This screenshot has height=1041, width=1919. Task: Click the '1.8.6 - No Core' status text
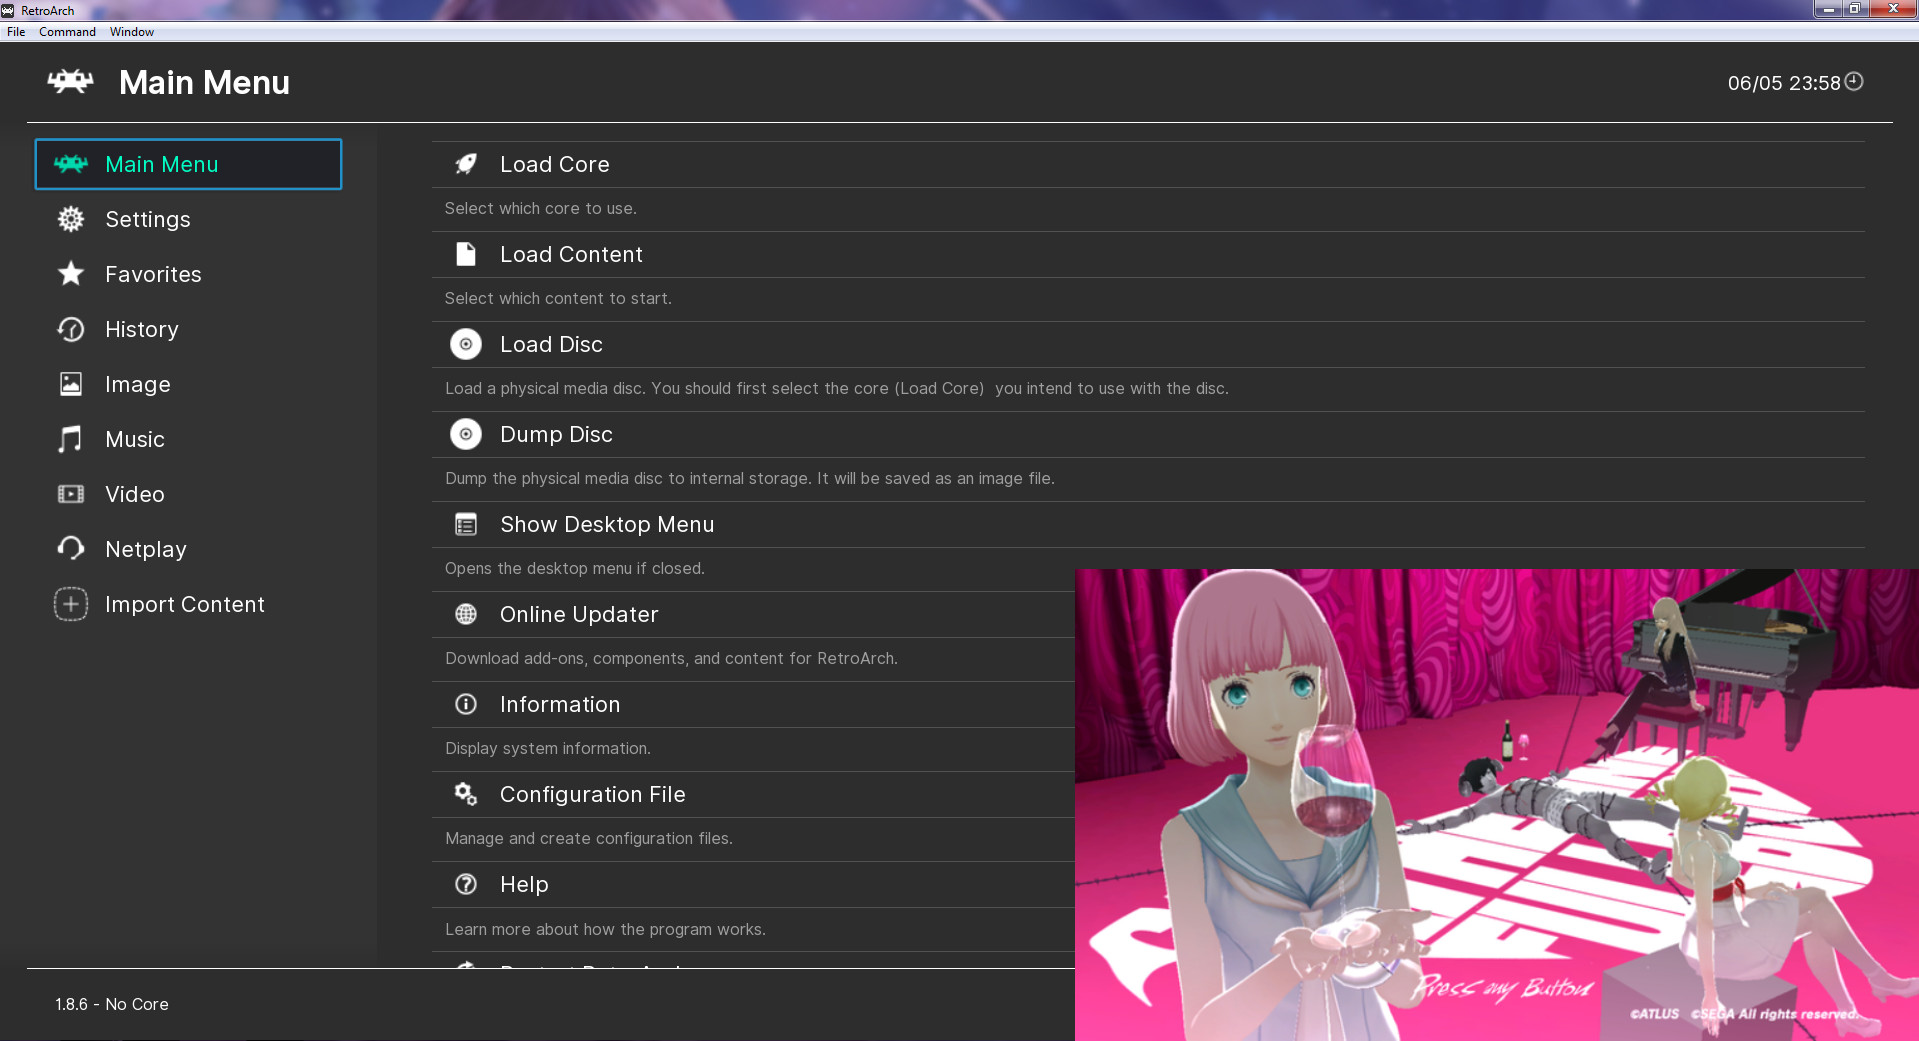tap(112, 1004)
